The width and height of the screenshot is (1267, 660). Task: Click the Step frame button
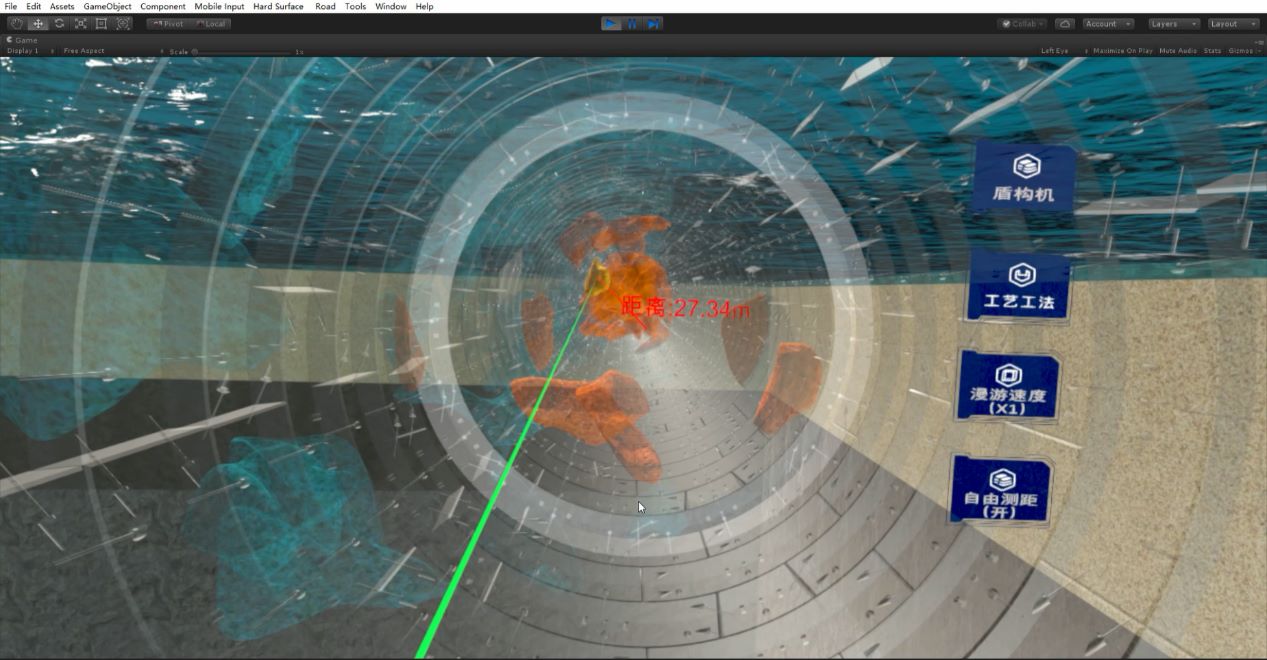pyautogui.click(x=653, y=23)
